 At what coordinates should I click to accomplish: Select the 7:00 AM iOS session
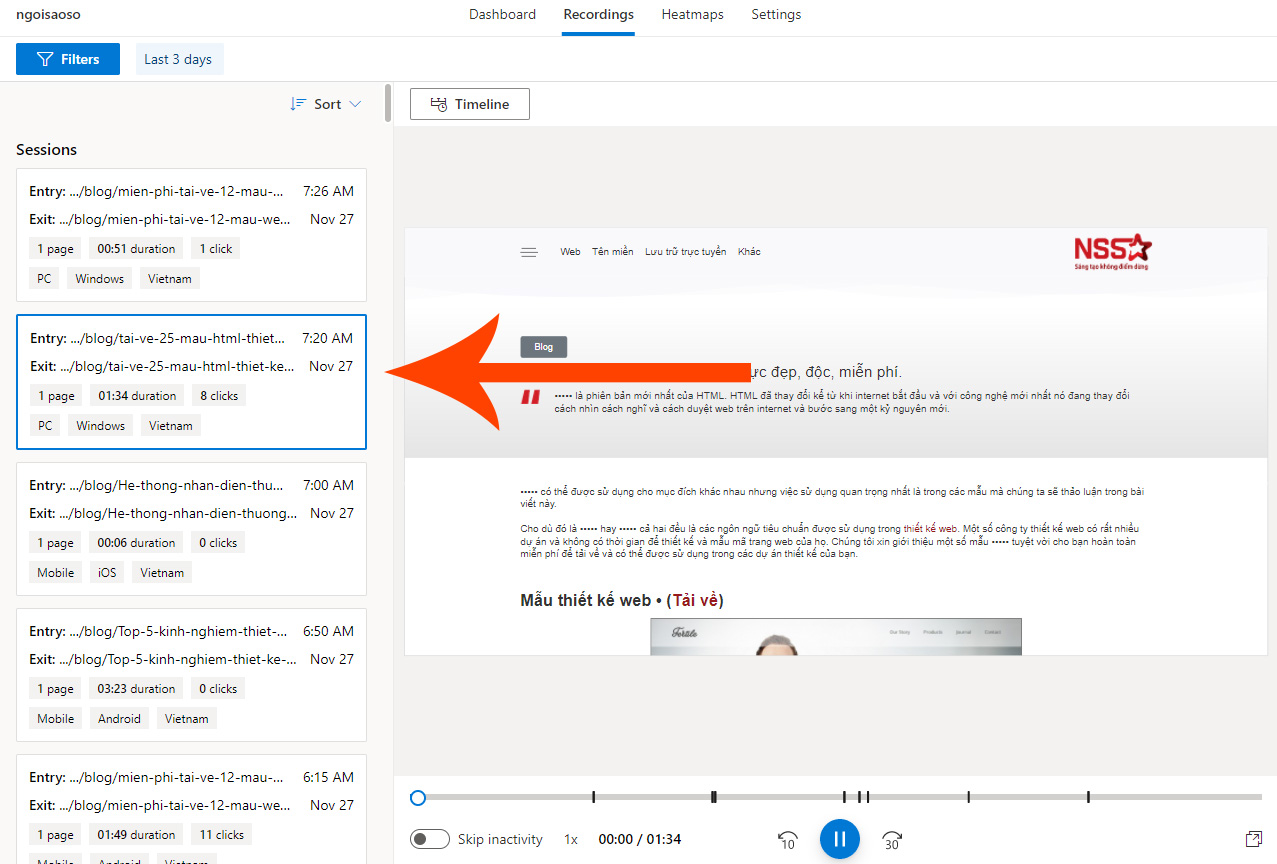tap(191, 528)
